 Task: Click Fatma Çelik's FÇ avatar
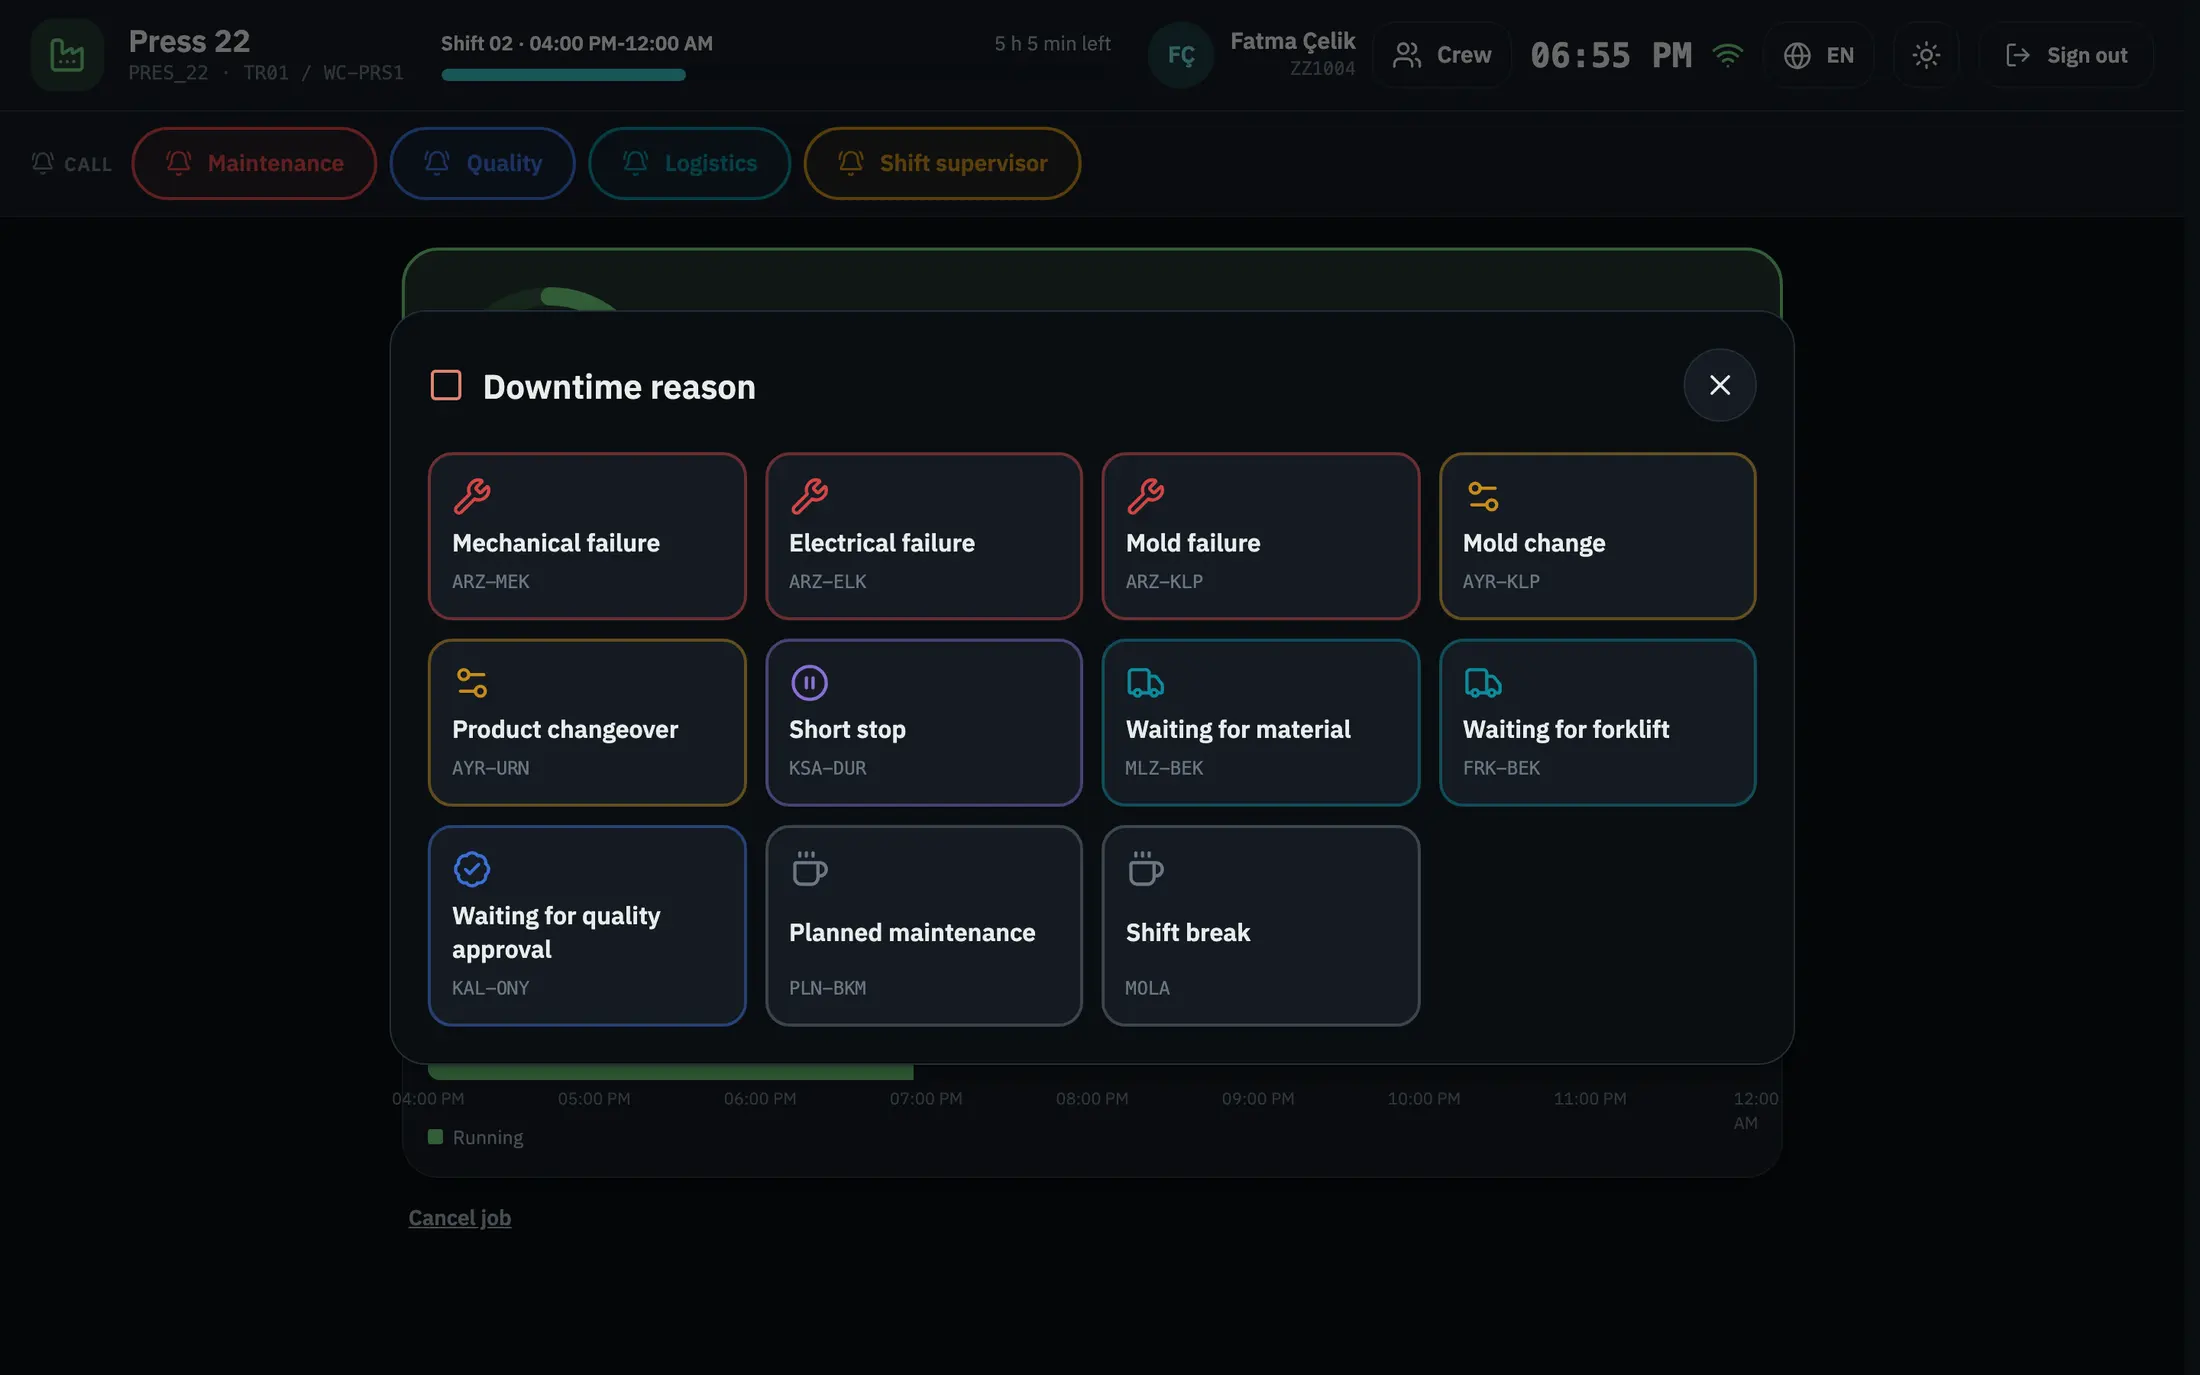coord(1180,55)
